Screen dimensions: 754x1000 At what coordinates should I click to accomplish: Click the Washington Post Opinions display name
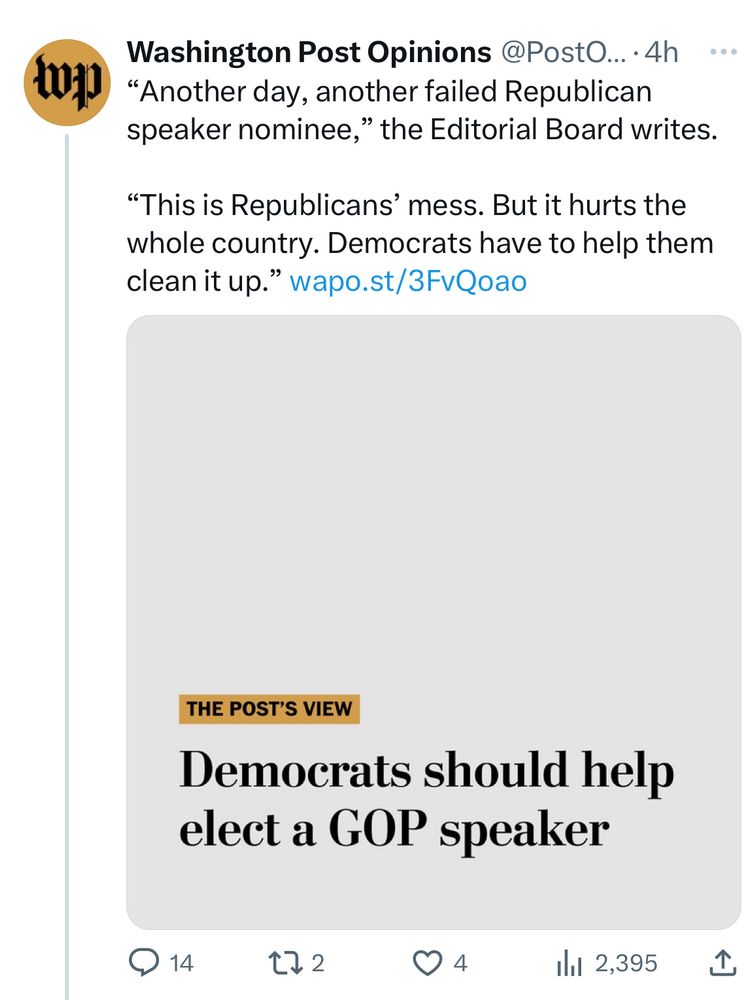tap(306, 51)
